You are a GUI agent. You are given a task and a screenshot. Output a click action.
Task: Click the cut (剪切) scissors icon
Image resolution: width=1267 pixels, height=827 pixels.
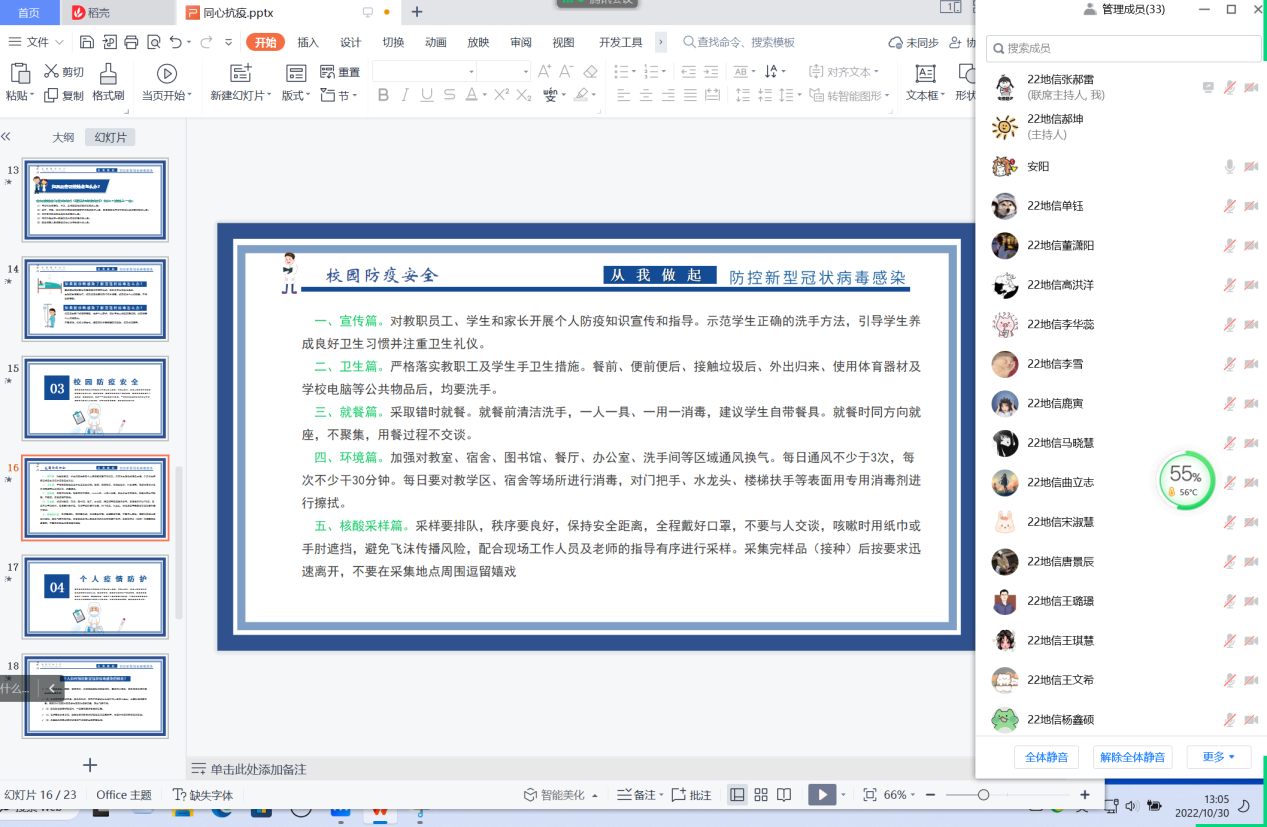tap(51, 72)
